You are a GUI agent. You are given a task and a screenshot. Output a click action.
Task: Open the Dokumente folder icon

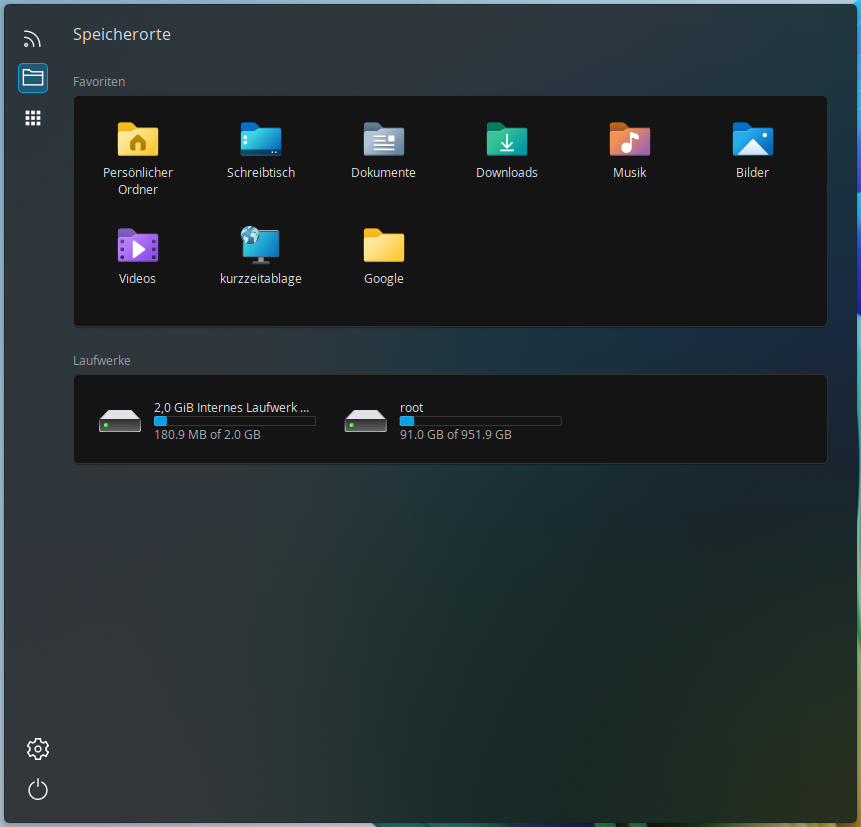(384, 139)
